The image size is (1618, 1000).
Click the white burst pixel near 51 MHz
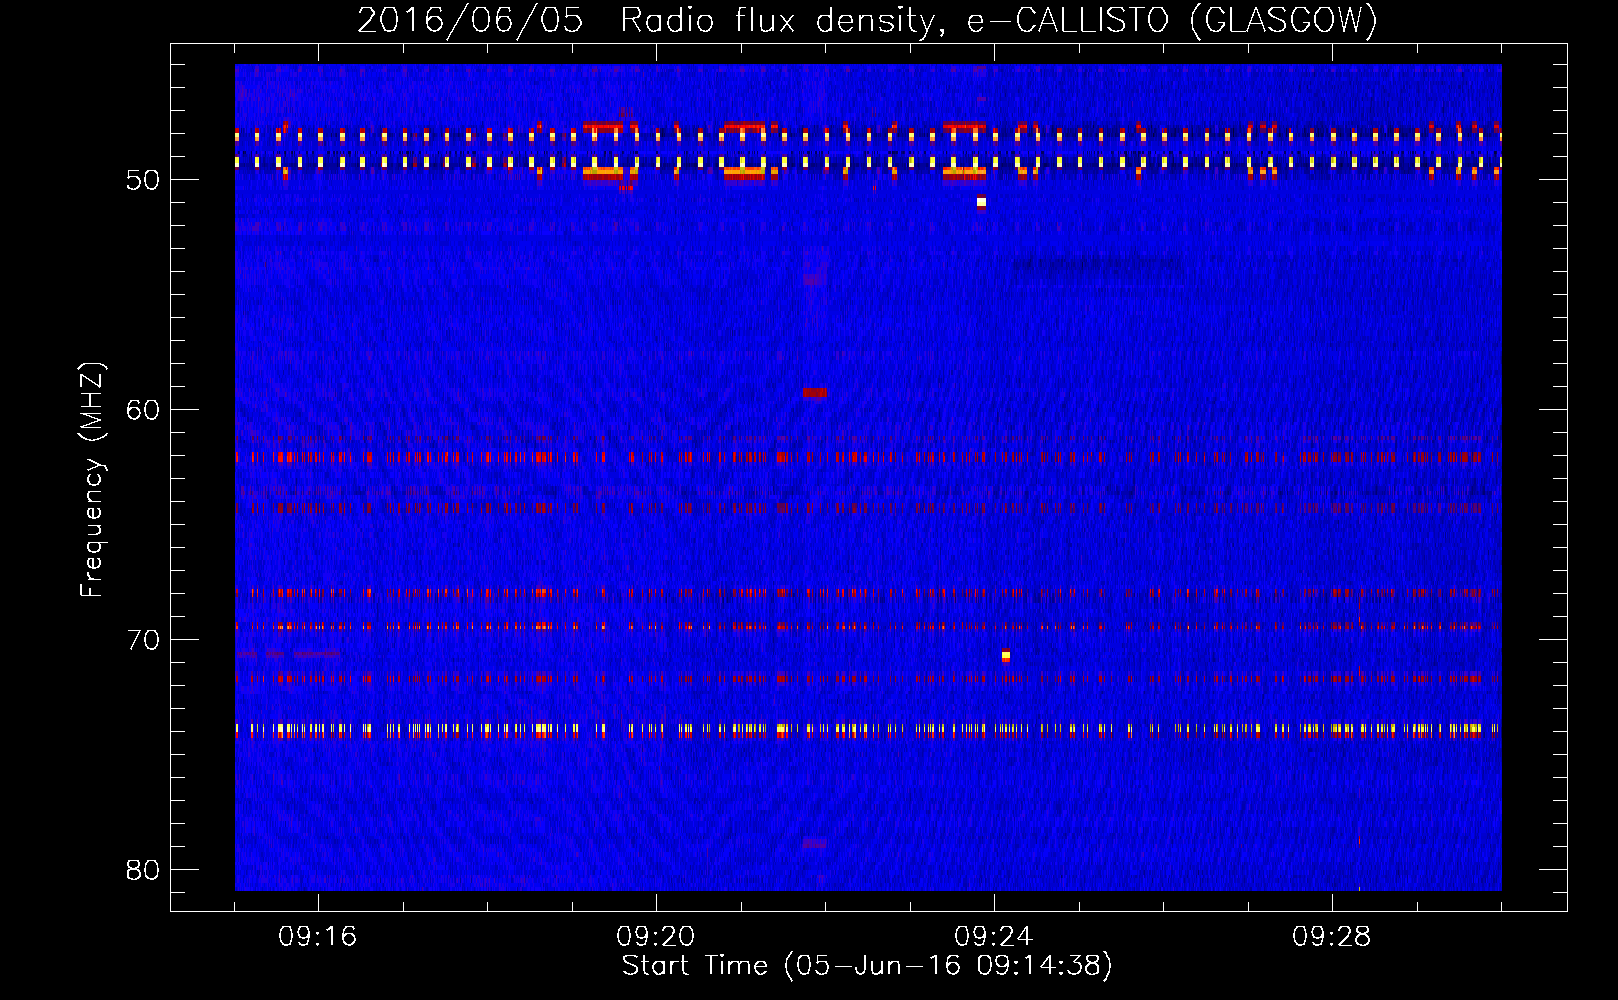981,202
